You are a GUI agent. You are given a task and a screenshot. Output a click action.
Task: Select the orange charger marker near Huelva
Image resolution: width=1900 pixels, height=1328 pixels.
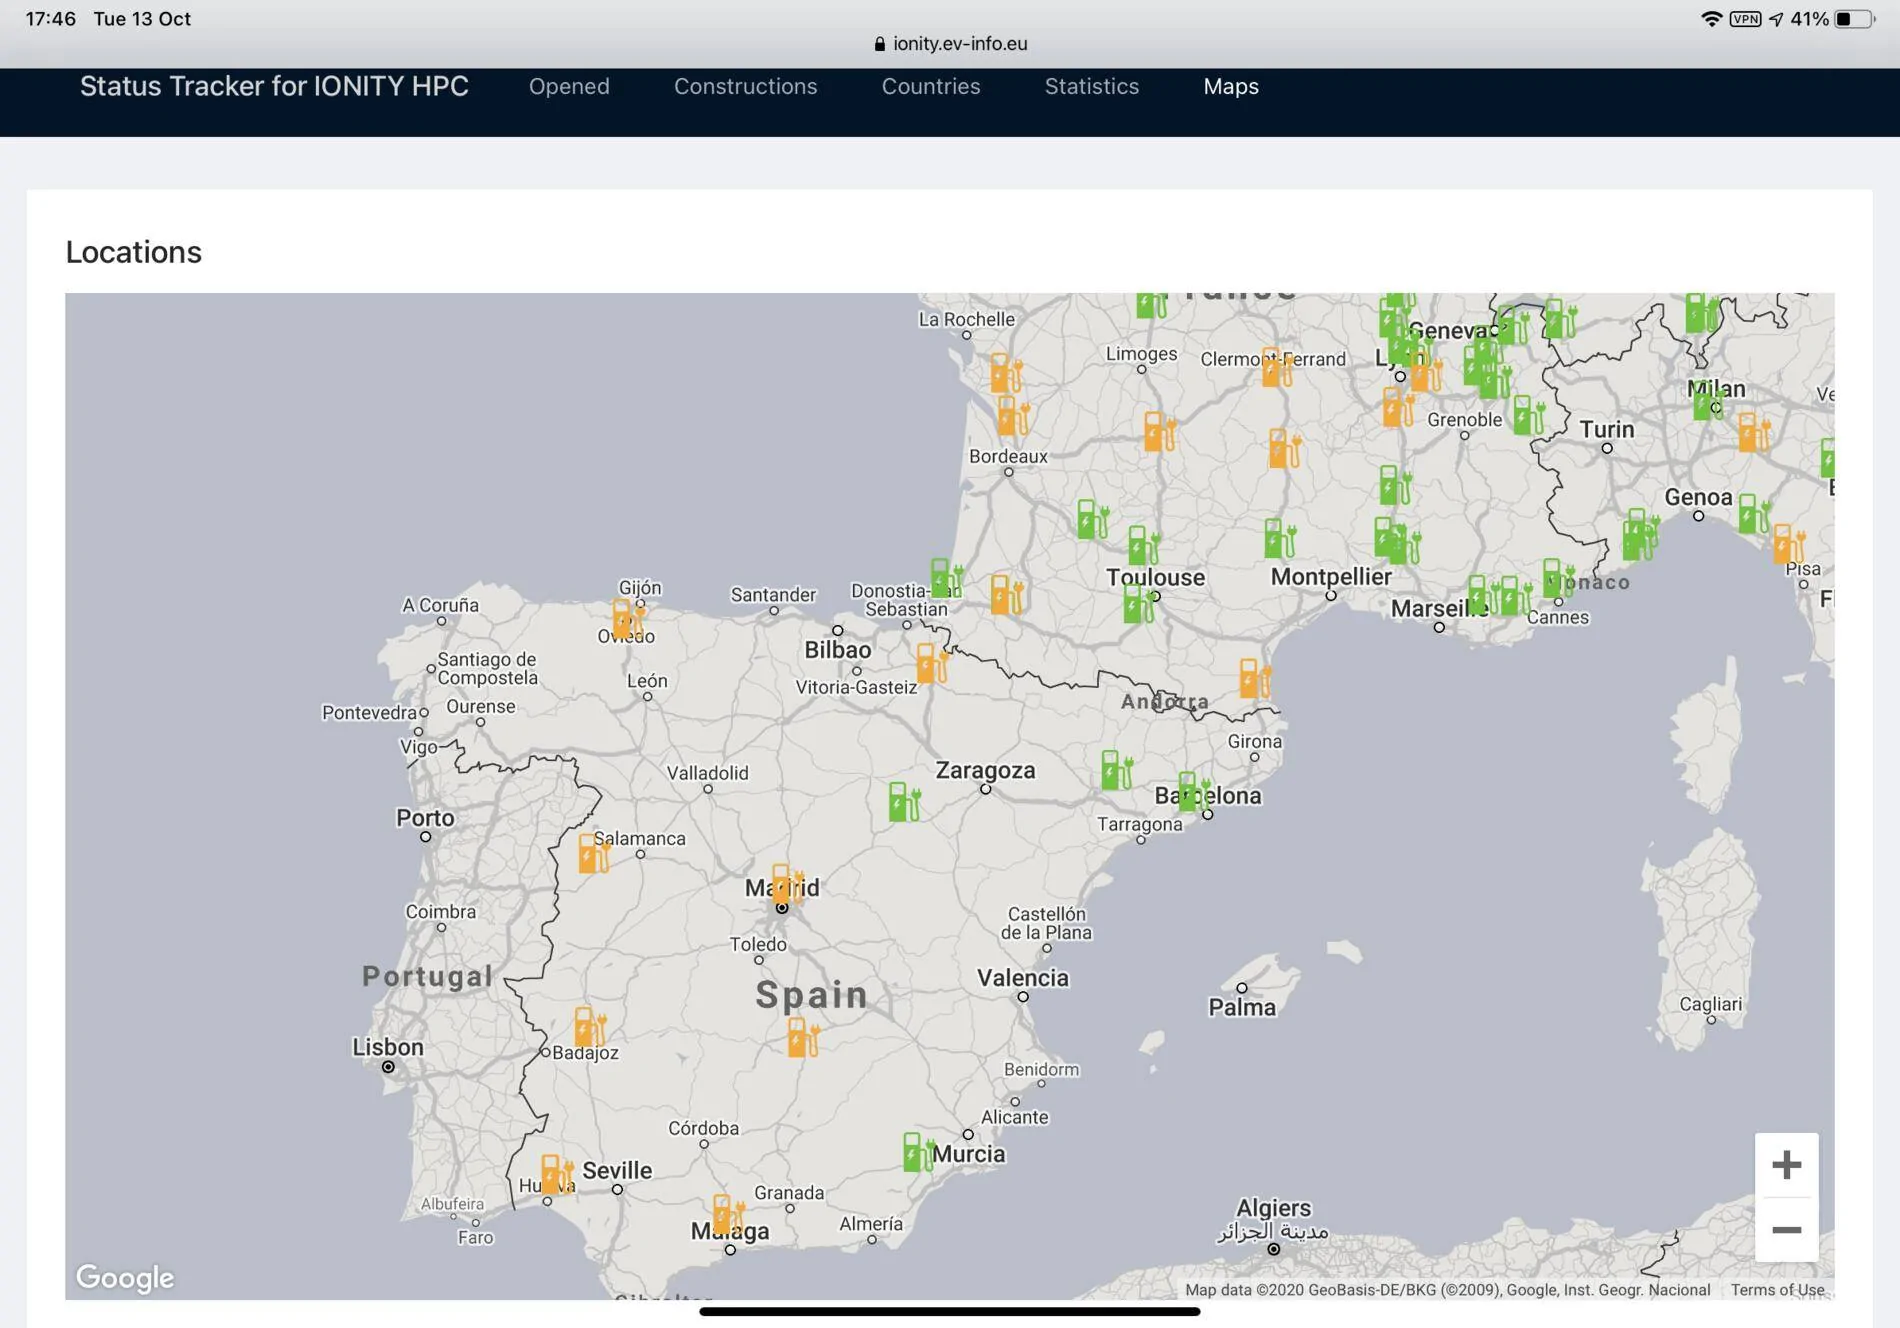click(x=556, y=1174)
